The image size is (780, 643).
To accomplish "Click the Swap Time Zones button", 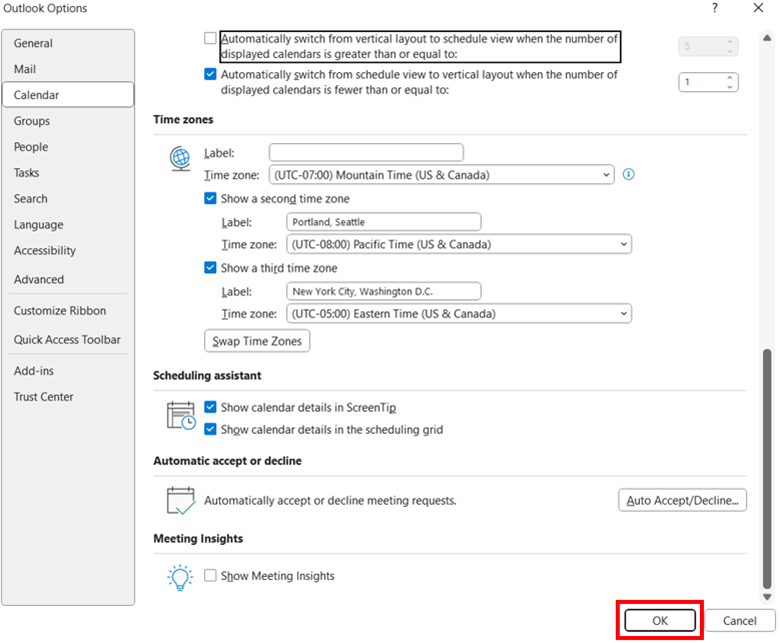I will (x=257, y=341).
